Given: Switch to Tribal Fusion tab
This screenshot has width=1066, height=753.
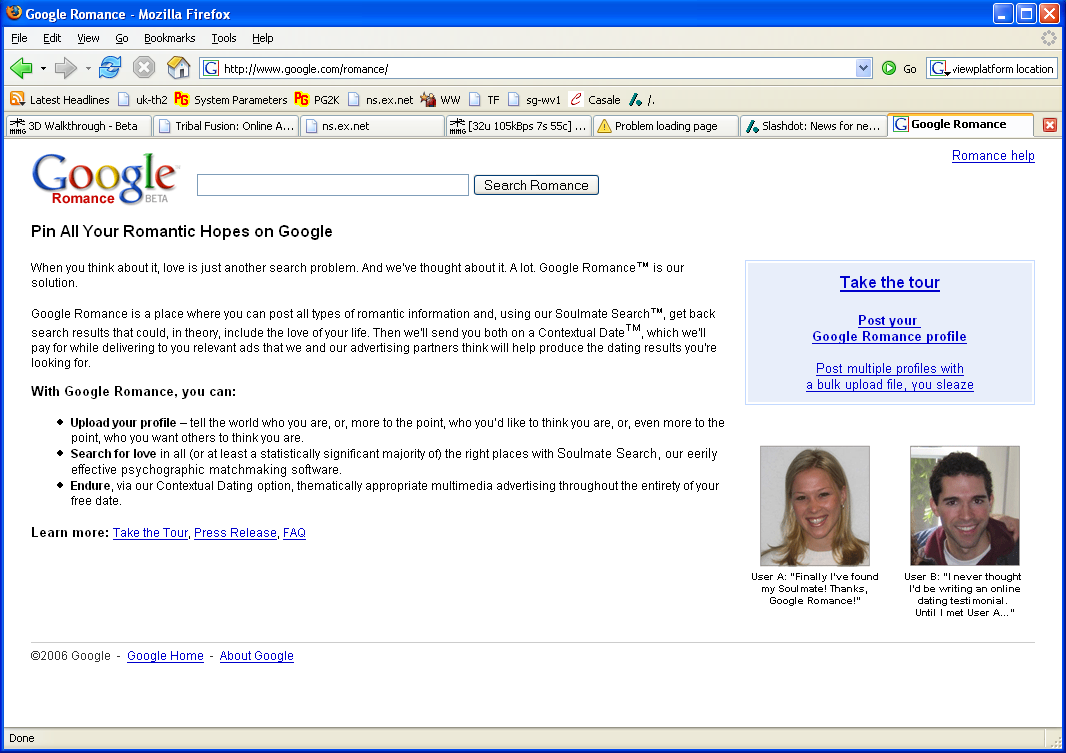Looking at the screenshot, I should click(x=226, y=126).
